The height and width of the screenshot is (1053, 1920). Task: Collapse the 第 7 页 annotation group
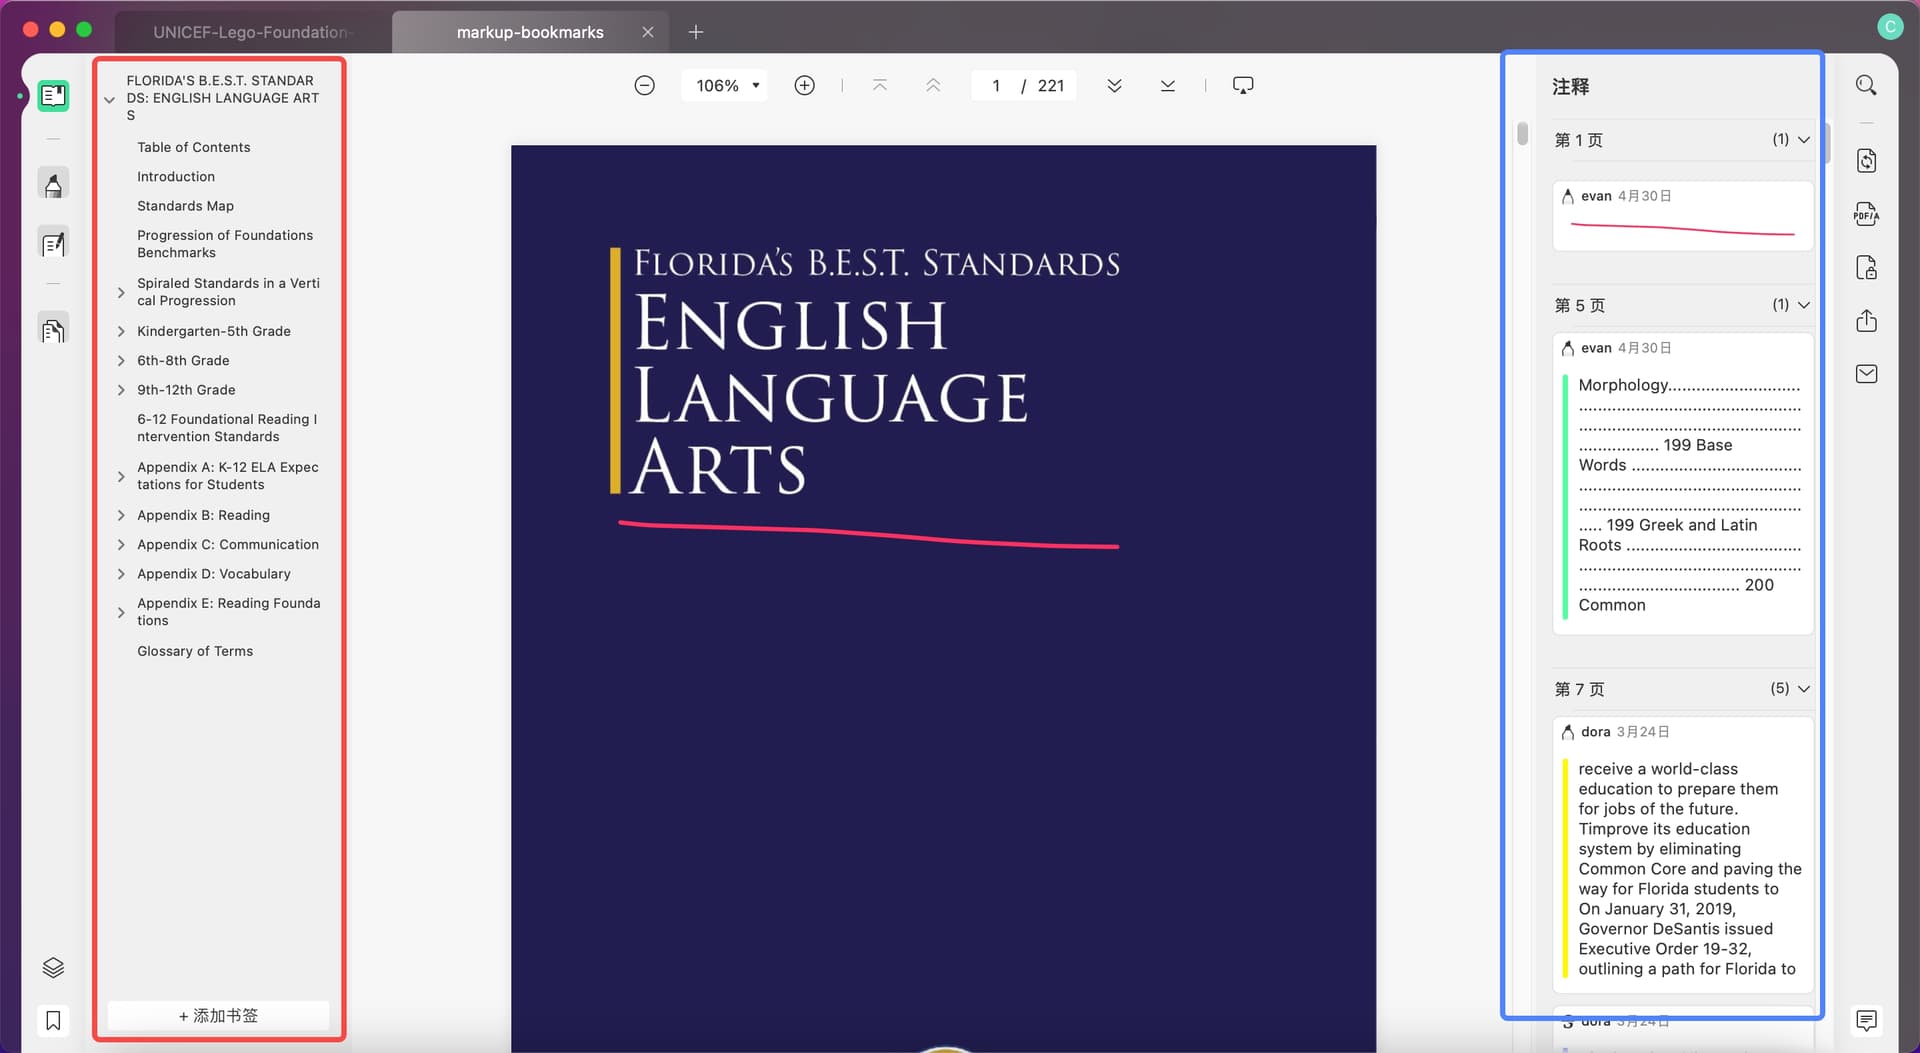coord(1803,689)
